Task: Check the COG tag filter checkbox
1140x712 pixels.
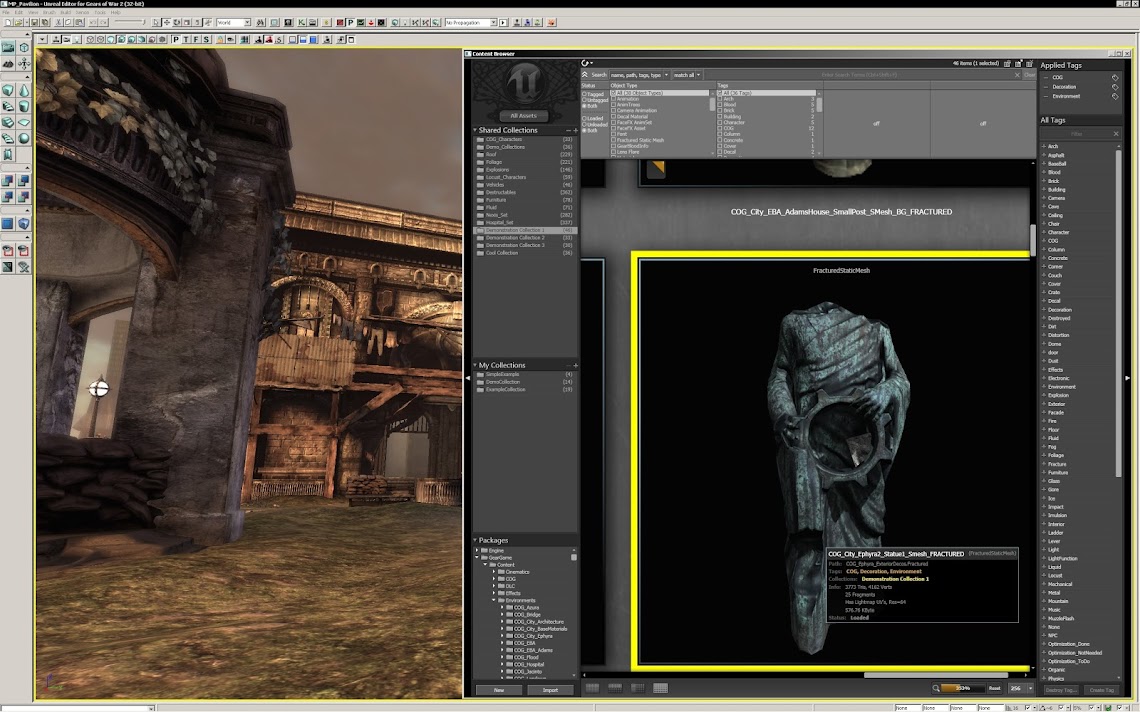Action: [x=720, y=128]
